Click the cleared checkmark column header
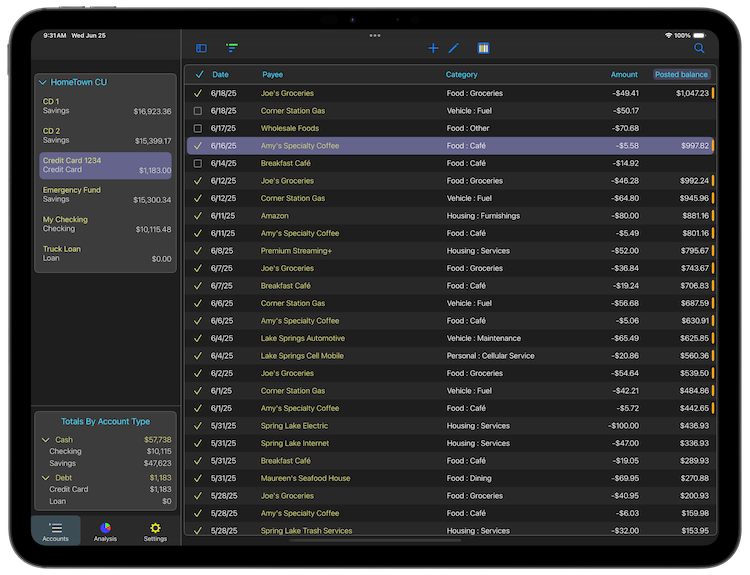 [198, 74]
